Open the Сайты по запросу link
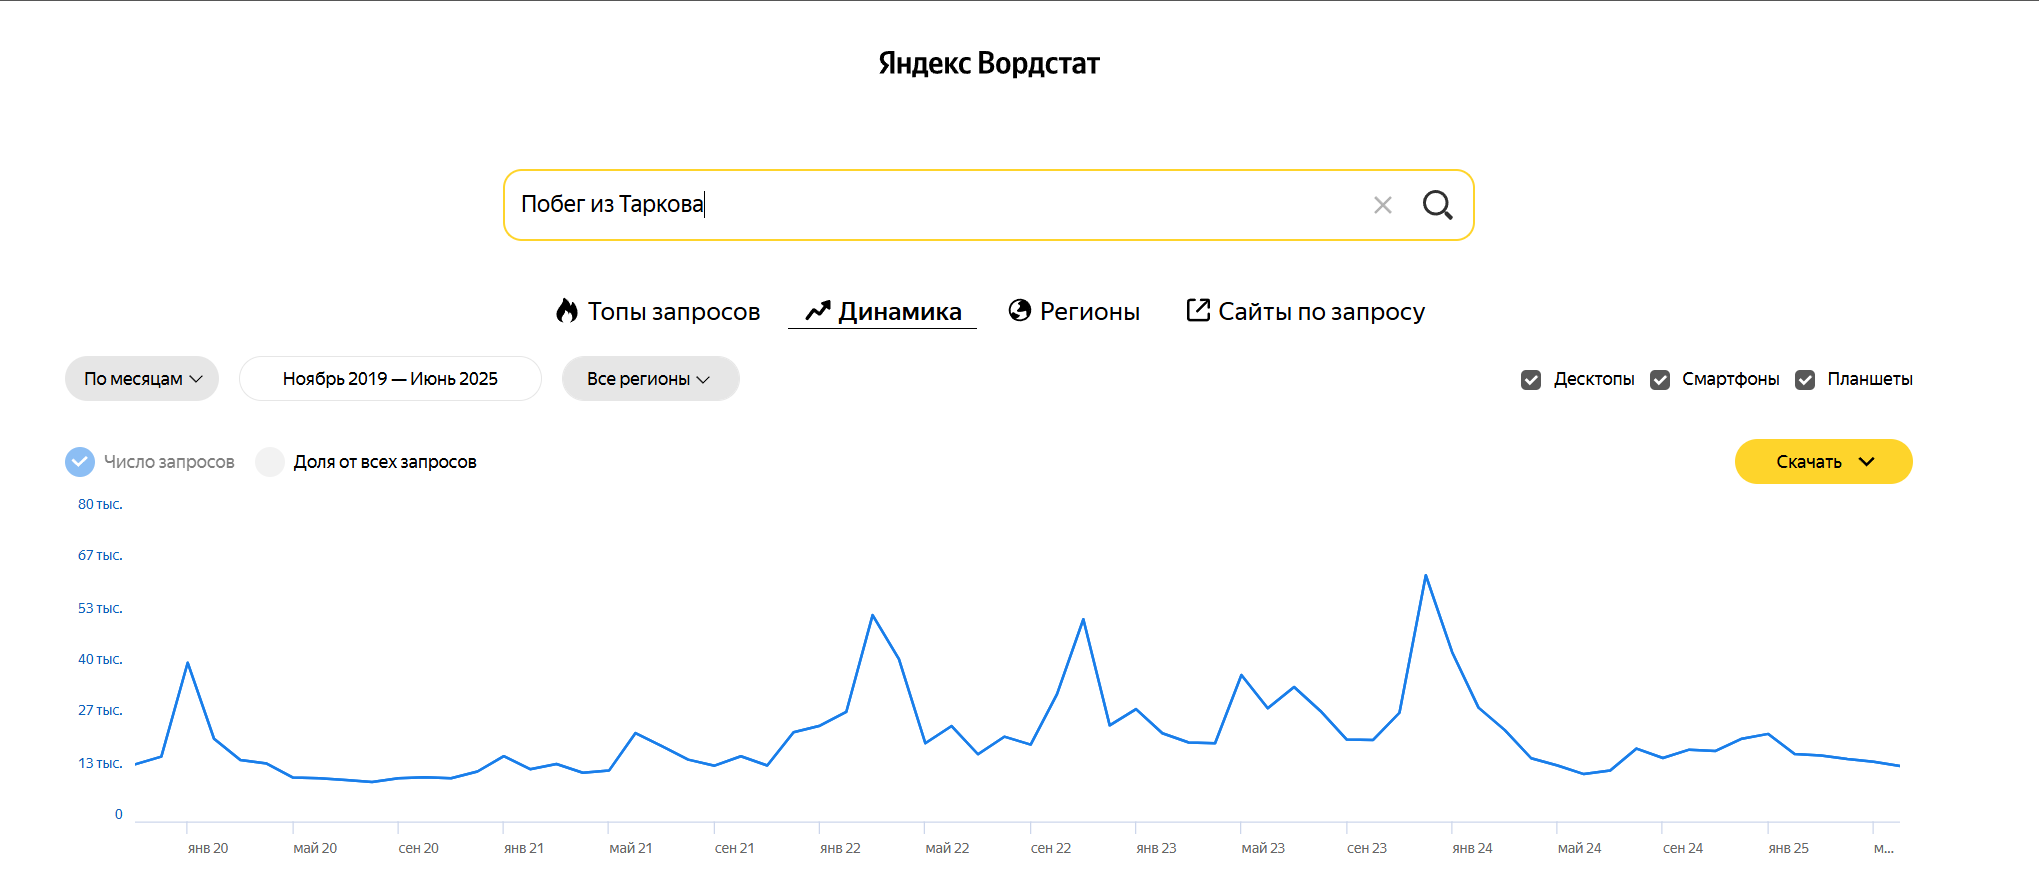 coord(1320,312)
